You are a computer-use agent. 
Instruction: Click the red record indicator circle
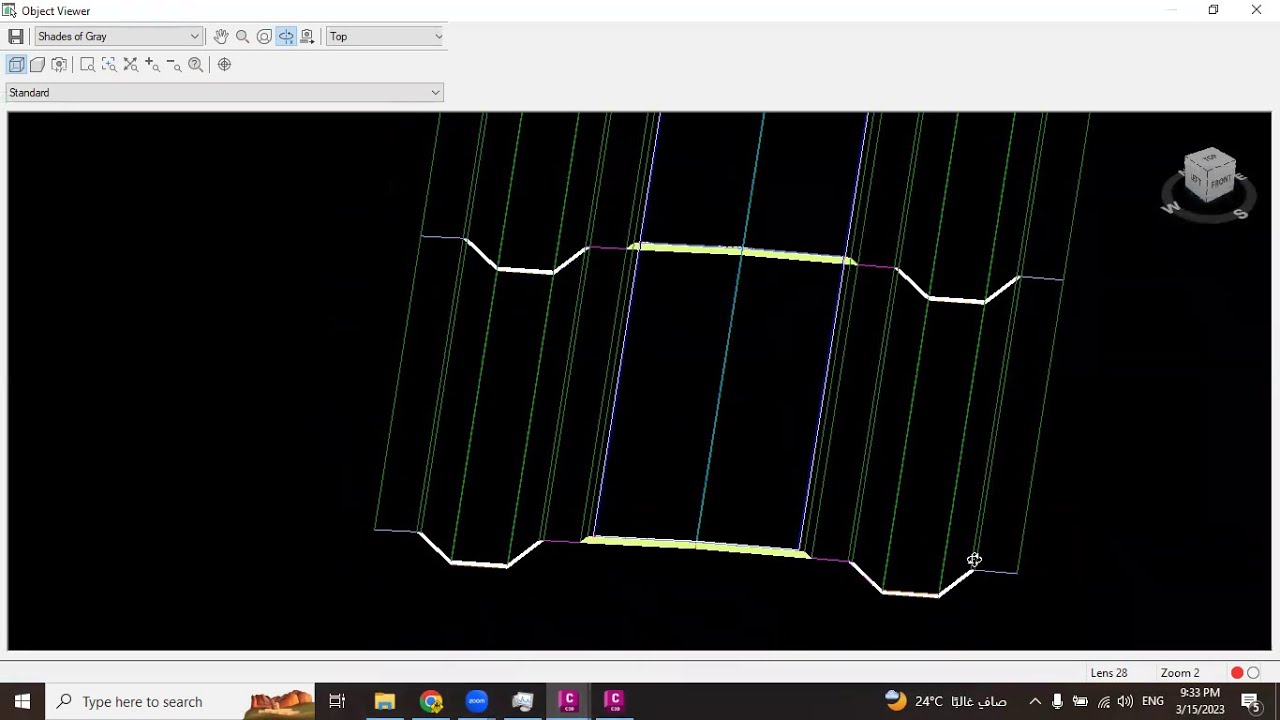pyautogui.click(x=1237, y=673)
